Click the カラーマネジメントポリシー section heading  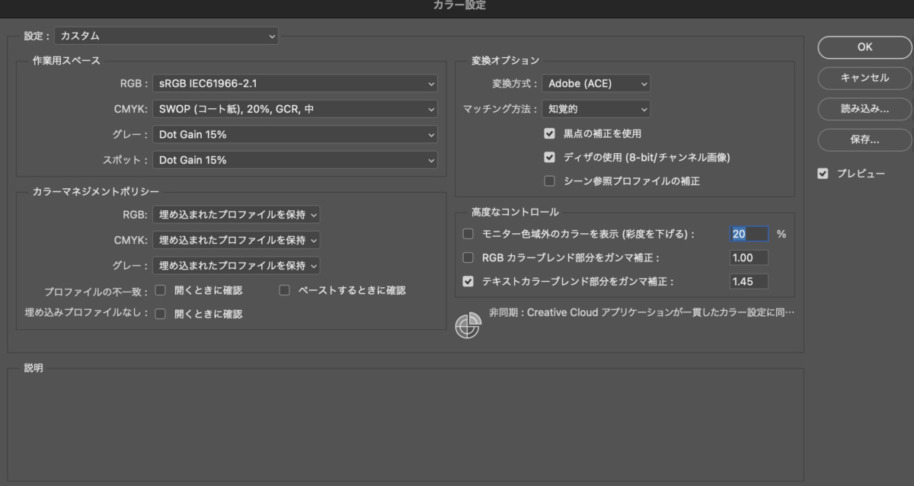[x=96, y=192]
